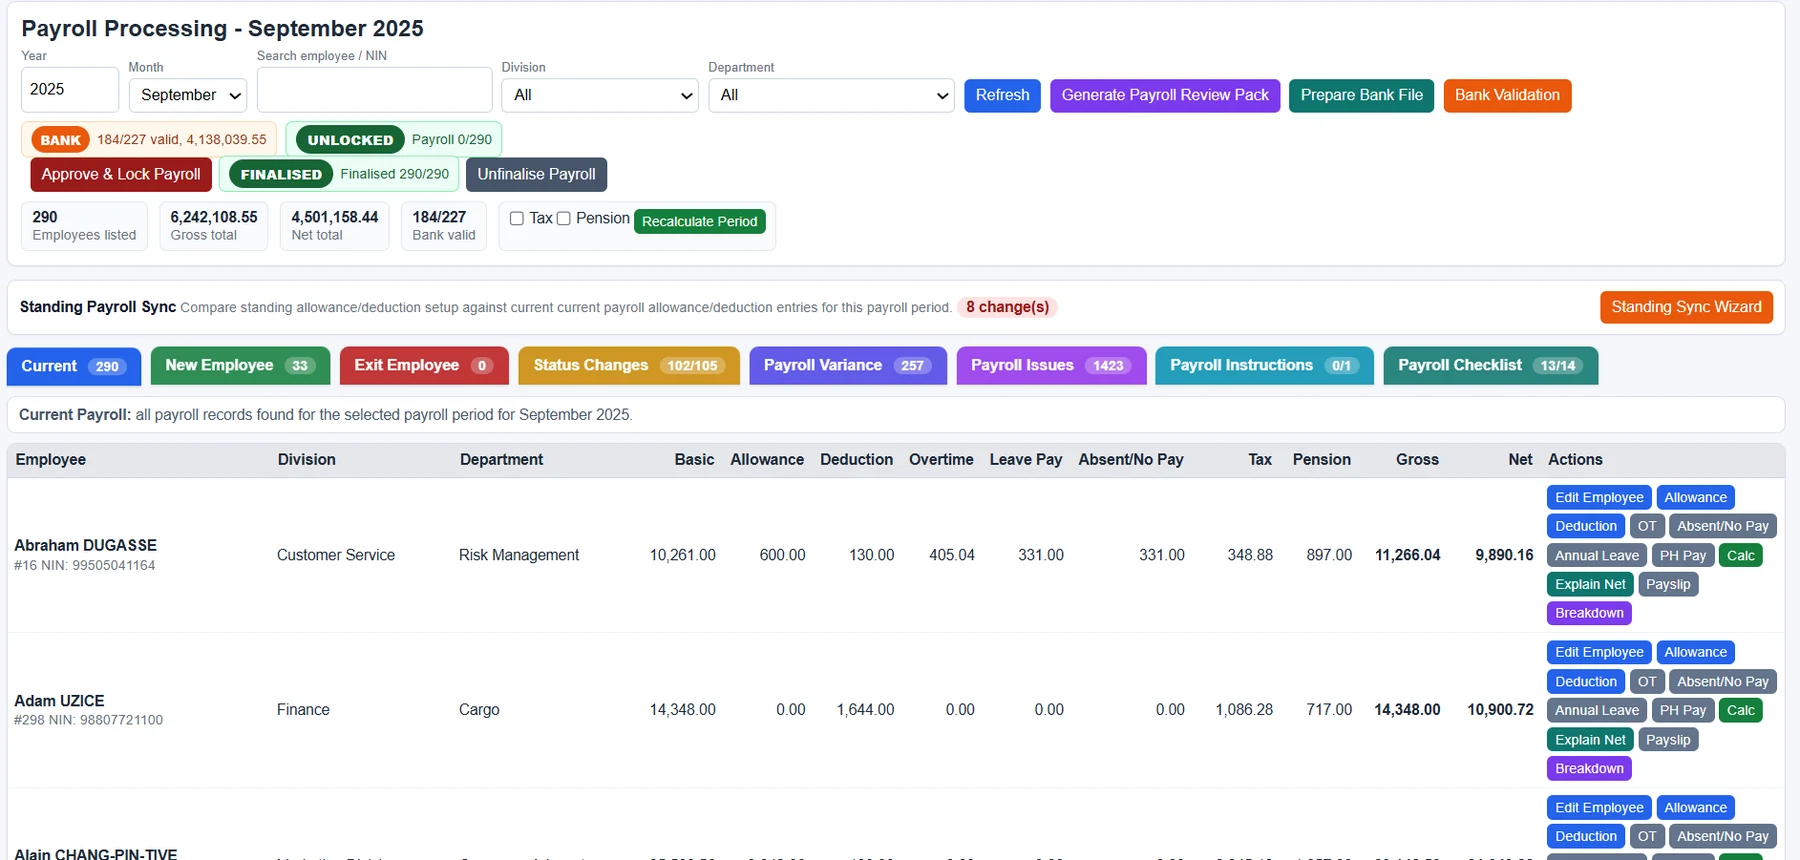The height and width of the screenshot is (860, 1800).
Task: Open the New Employee tab
Action: click(x=240, y=366)
